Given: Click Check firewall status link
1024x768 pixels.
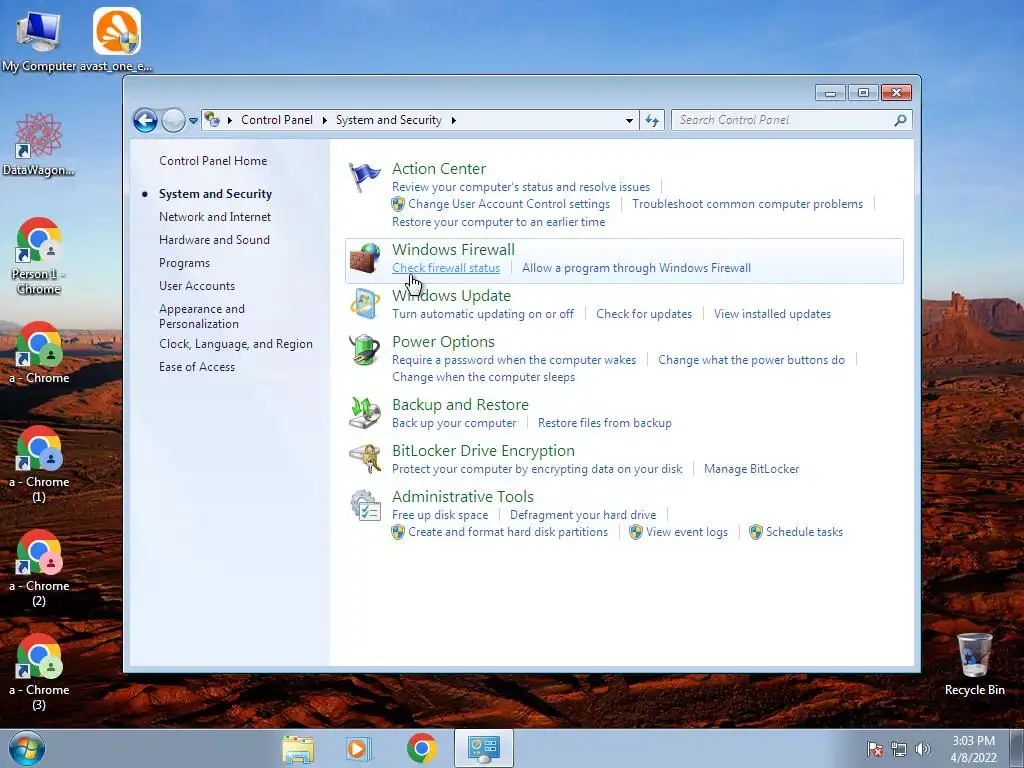Looking at the screenshot, I should point(446,268).
